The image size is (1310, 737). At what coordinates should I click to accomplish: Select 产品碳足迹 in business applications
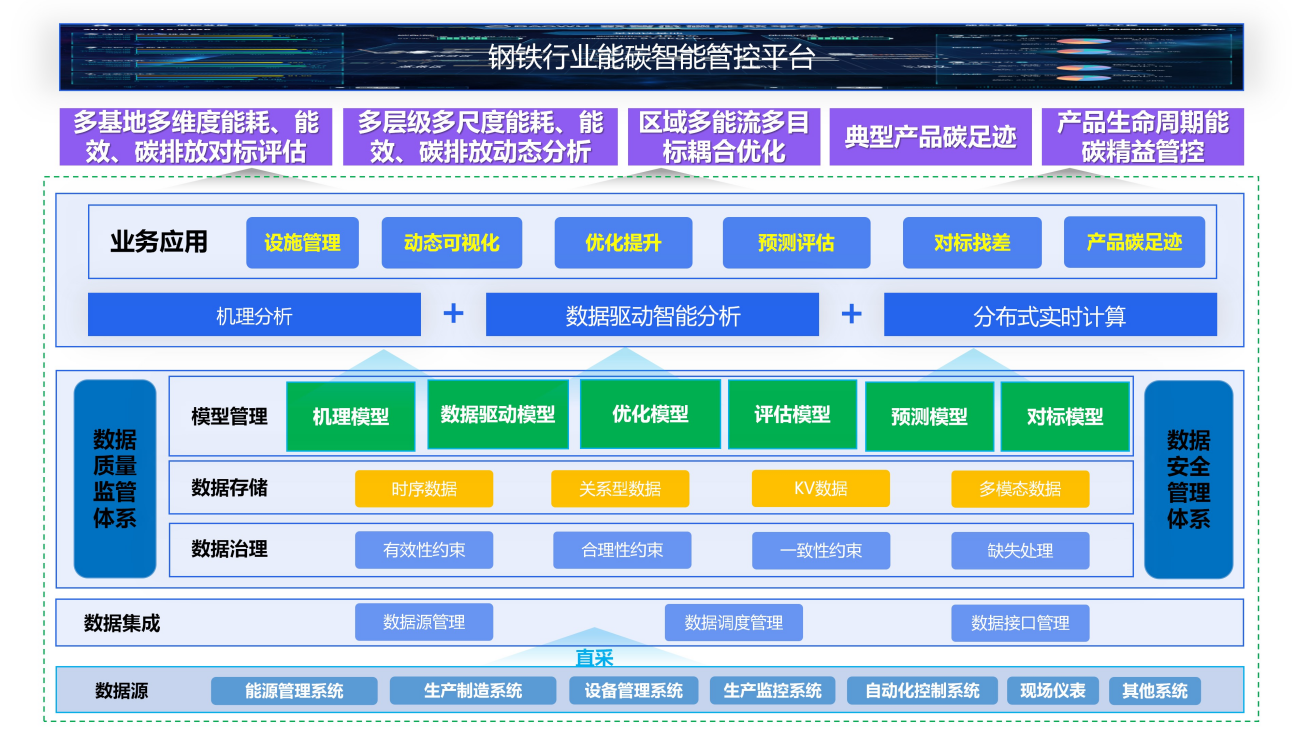[1134, 243]
